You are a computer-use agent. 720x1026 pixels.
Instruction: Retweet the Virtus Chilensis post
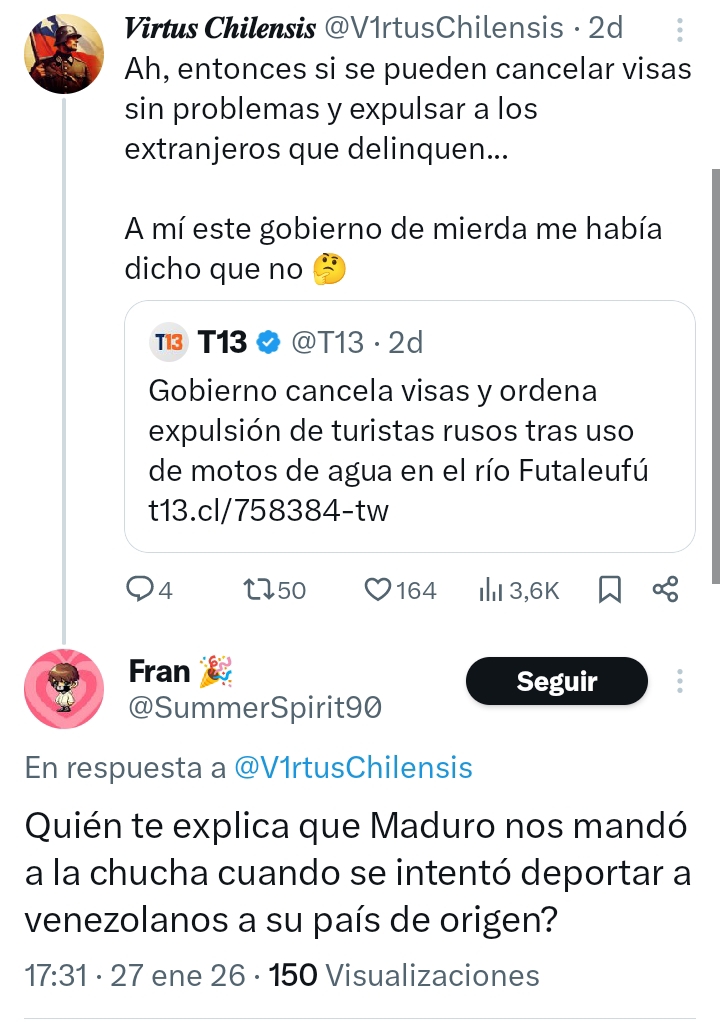(x=258, y=590)
